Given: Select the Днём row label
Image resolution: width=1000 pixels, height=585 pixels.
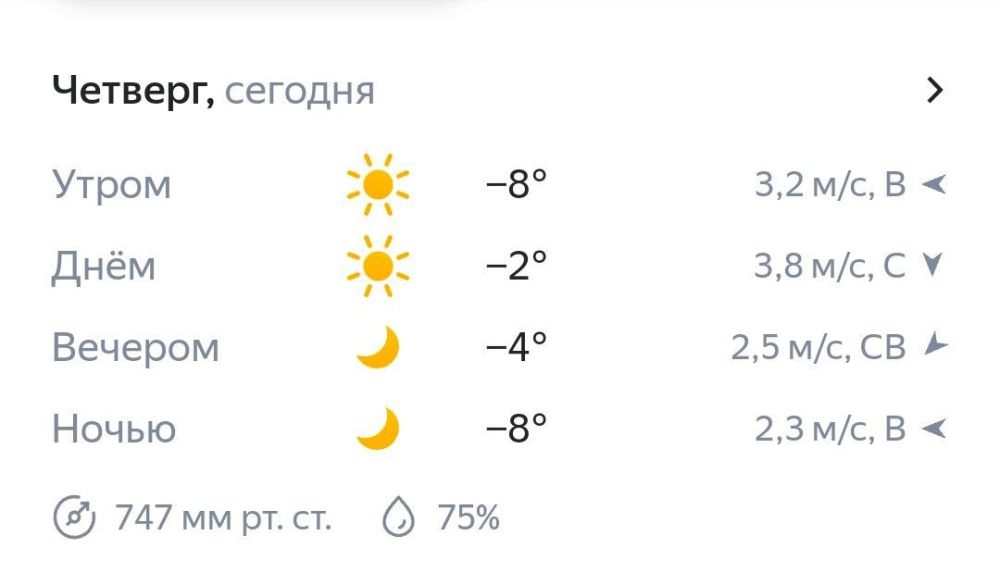Looking at the screenshot, I should (x=105, y=265).
